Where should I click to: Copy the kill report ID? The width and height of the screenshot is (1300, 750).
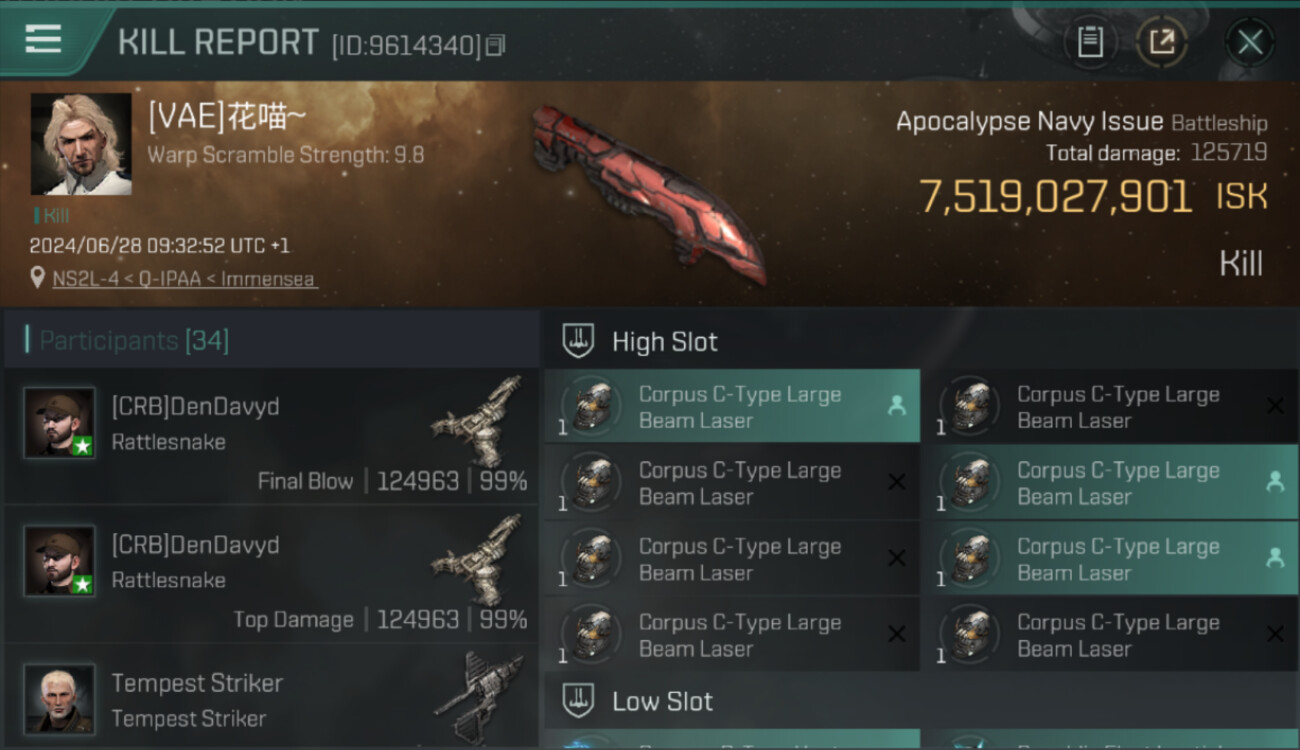point(496,45)
